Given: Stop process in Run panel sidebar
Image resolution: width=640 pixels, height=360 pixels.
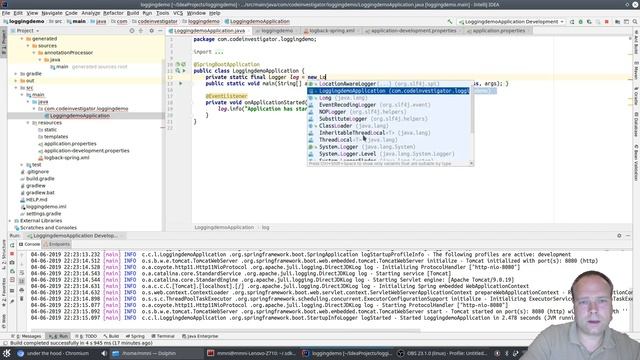Looking at the screenshot, I should point(12,254).
